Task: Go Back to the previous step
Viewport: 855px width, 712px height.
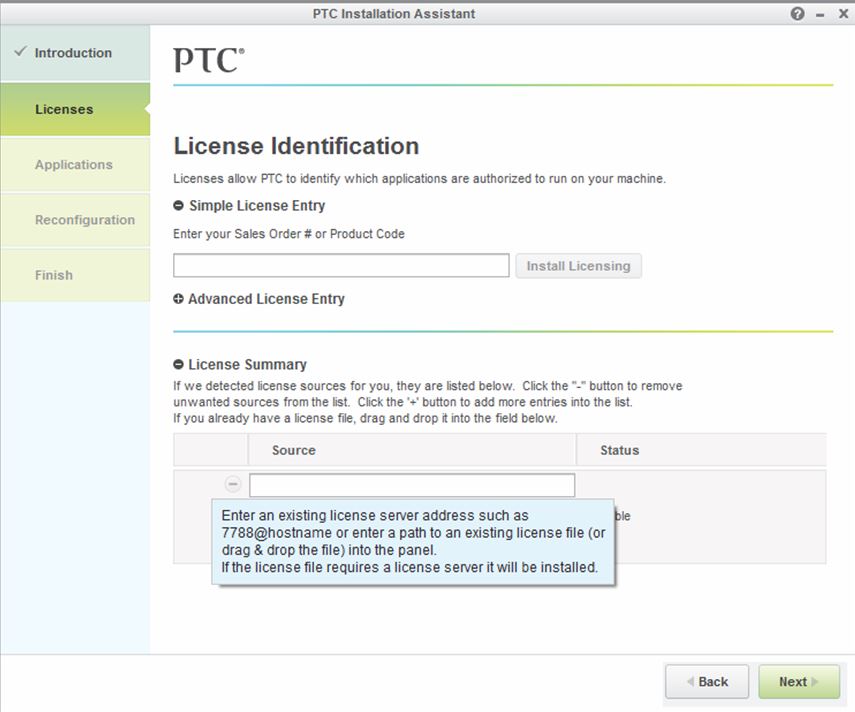Action: (x=707, y=681)
